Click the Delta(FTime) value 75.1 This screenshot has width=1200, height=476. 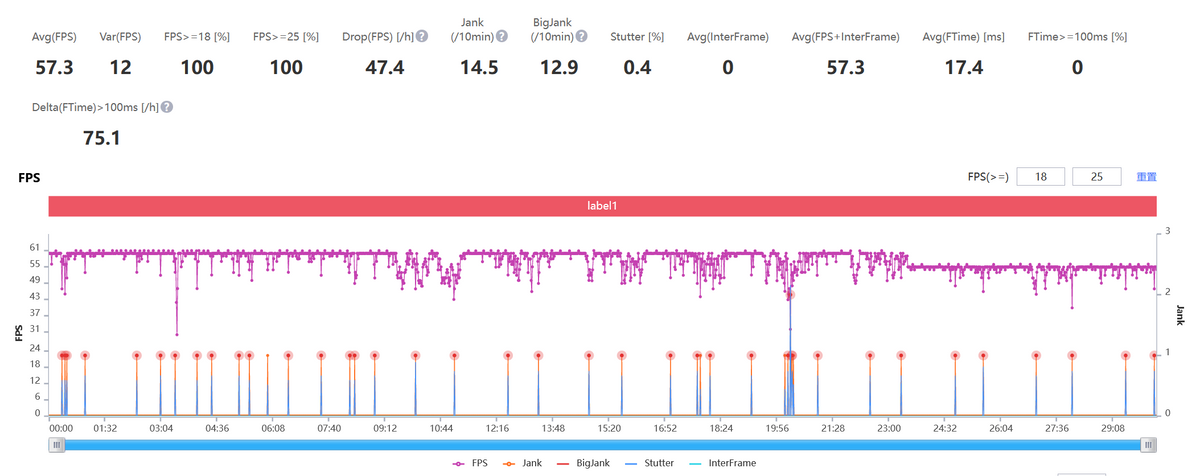click(x=102, y=138)
